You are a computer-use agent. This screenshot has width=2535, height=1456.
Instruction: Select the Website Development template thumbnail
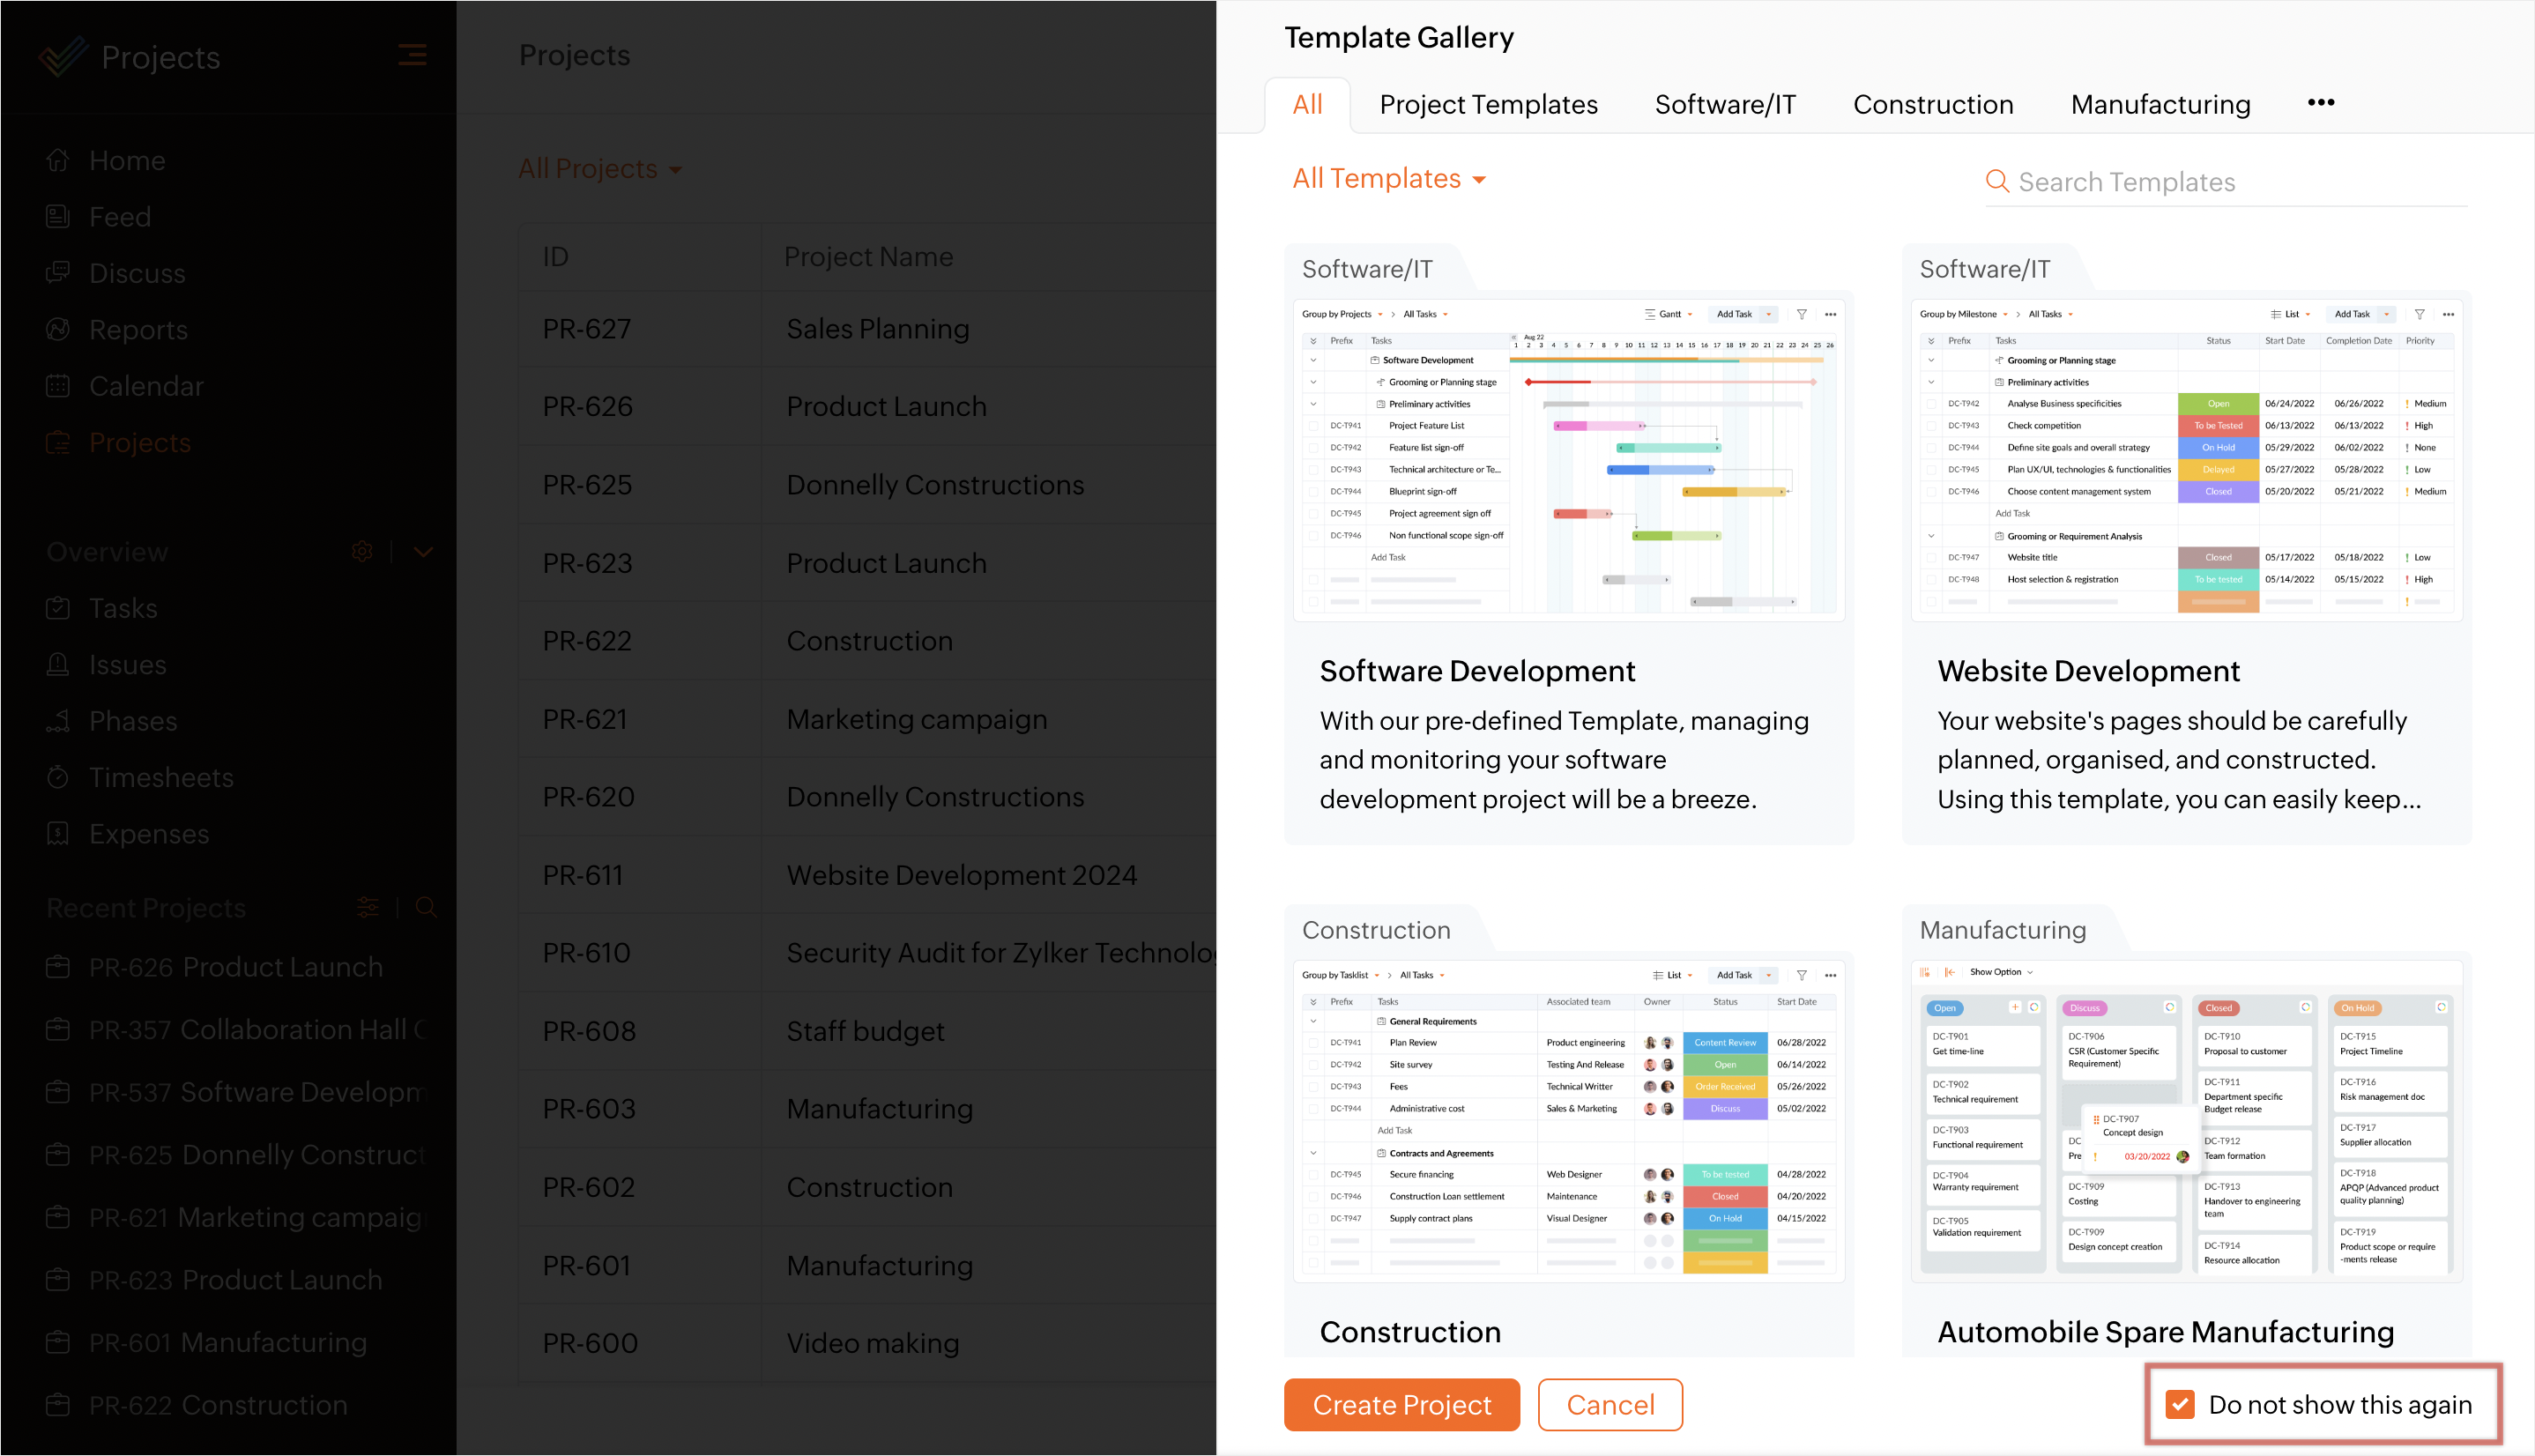[2186, 458]
